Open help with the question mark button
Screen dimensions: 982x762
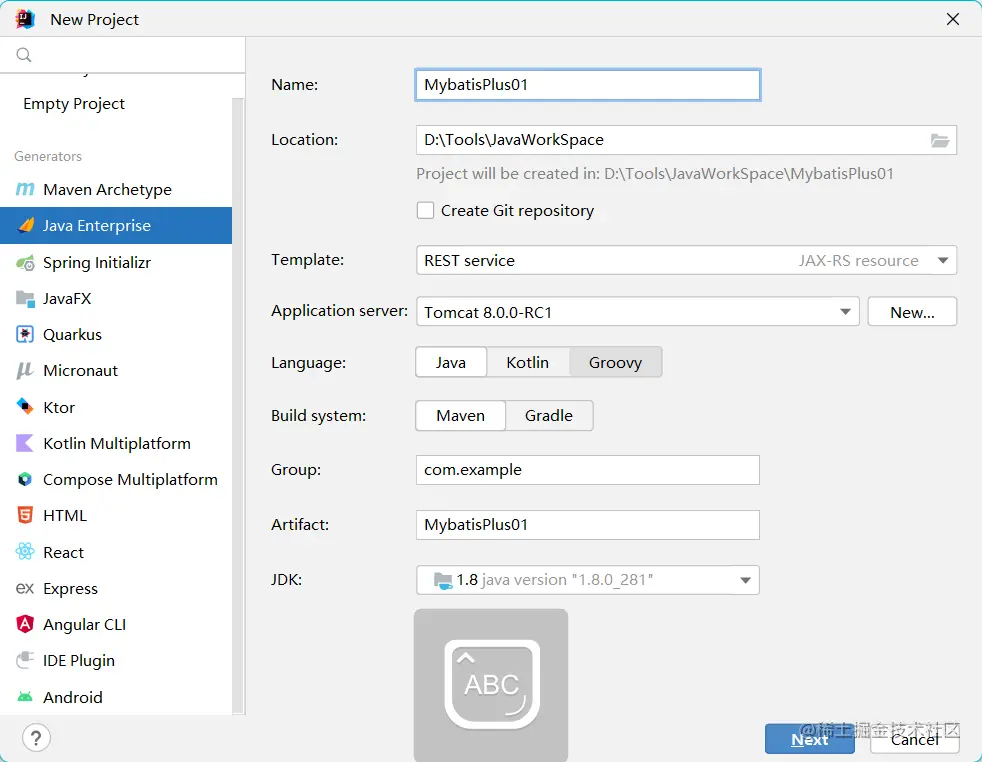36,738
